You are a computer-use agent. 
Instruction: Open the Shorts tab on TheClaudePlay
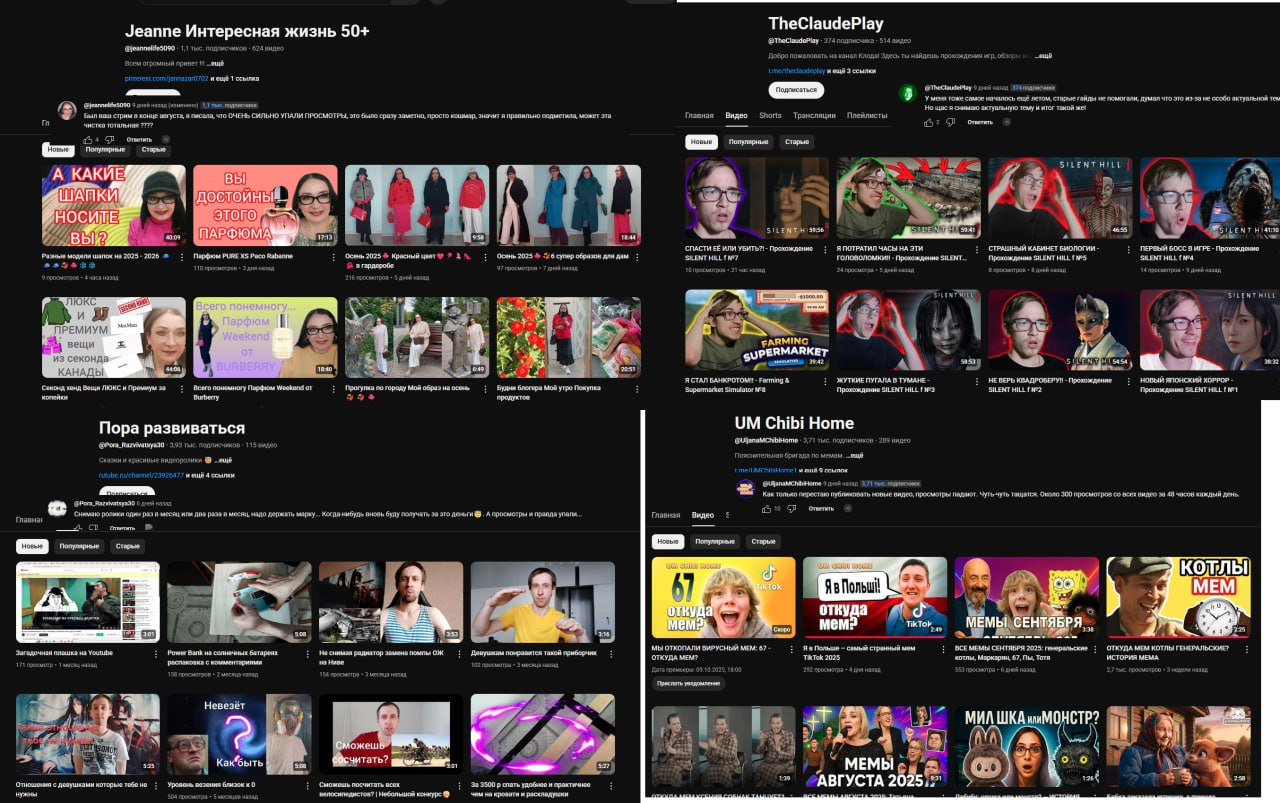click(x=770, y=115)
